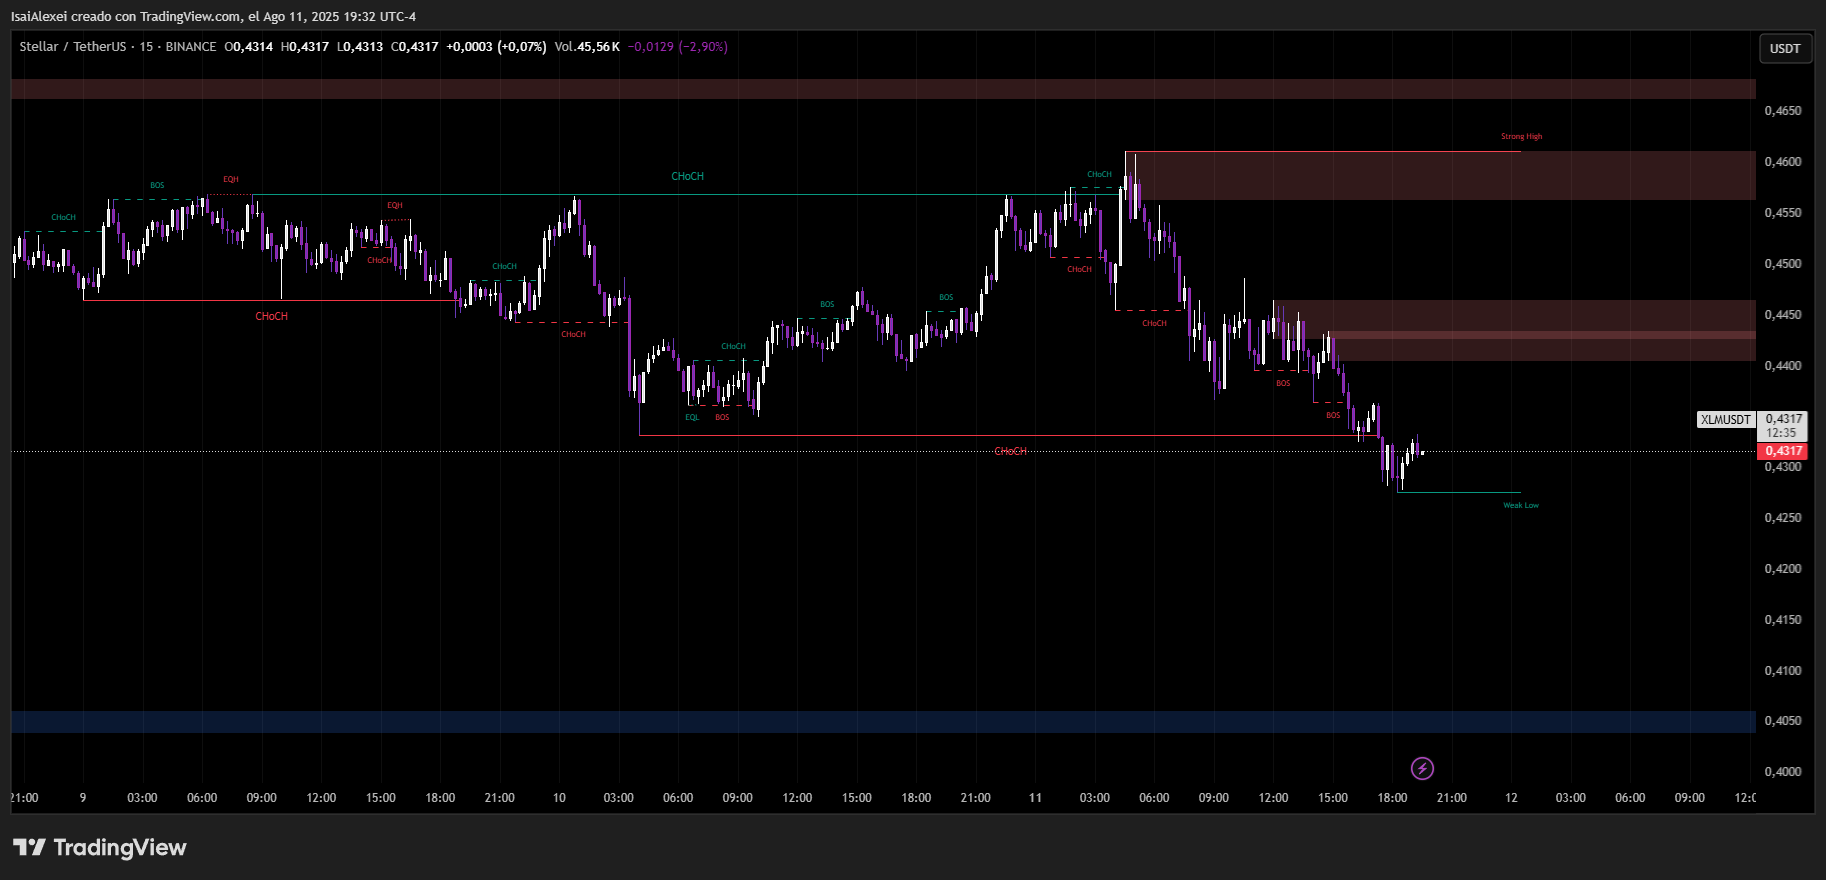Click the Stellar / TetherUS symbol title

click(x=73, y=47)
